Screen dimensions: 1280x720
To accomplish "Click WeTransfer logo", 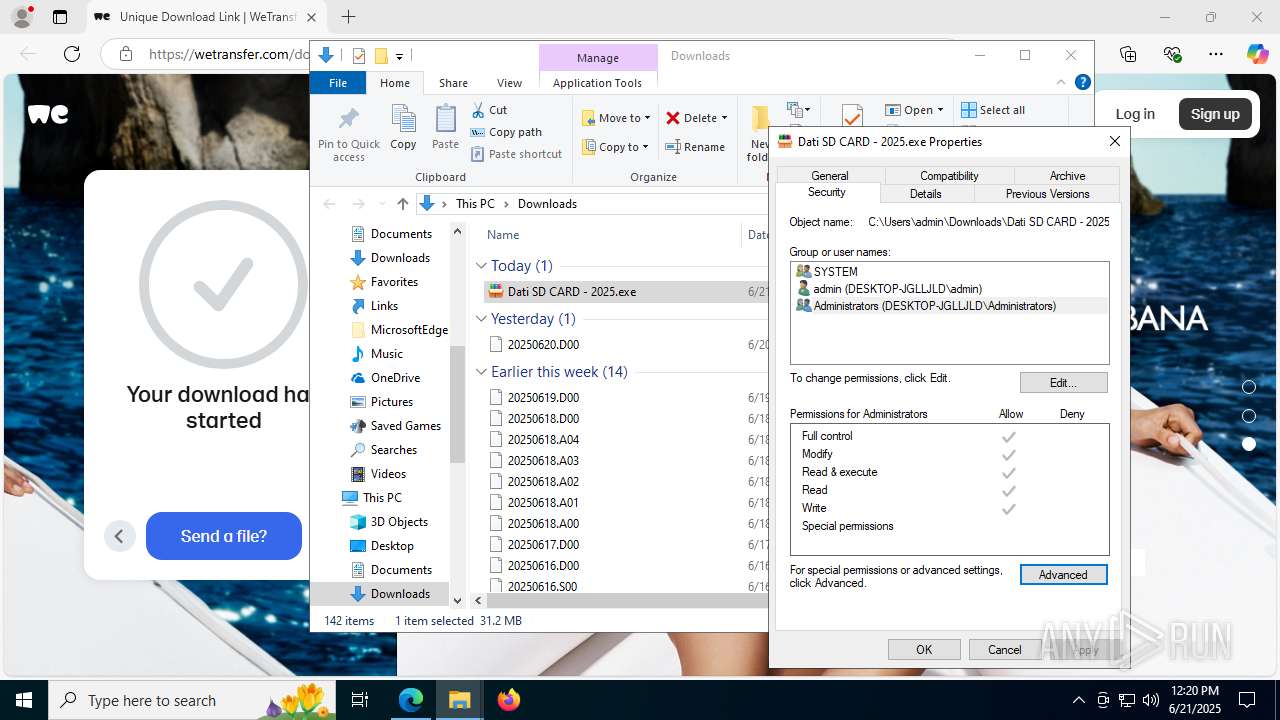I will click(48, 114).
